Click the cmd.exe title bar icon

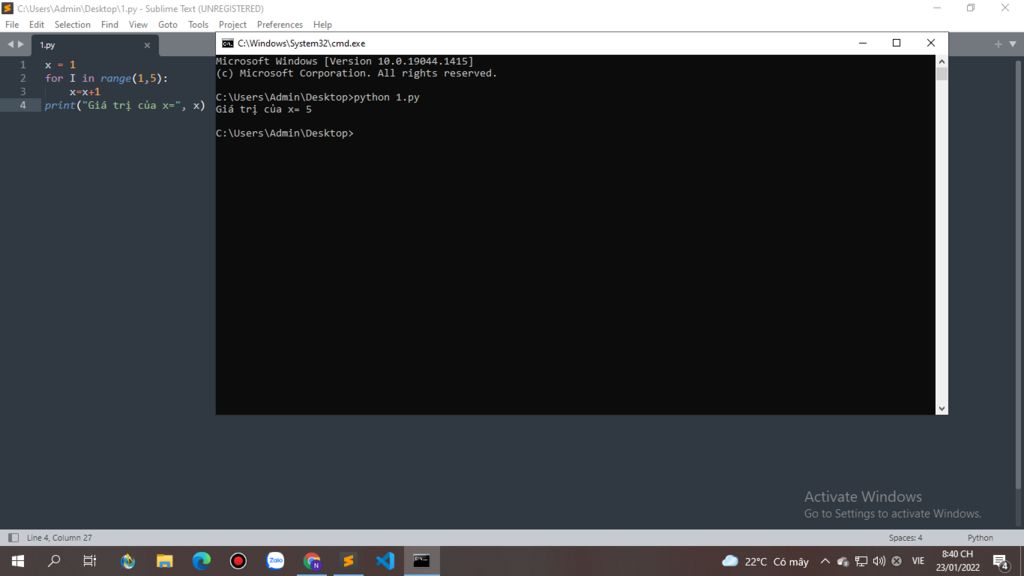pyautogui.click(x=227, y=43)
